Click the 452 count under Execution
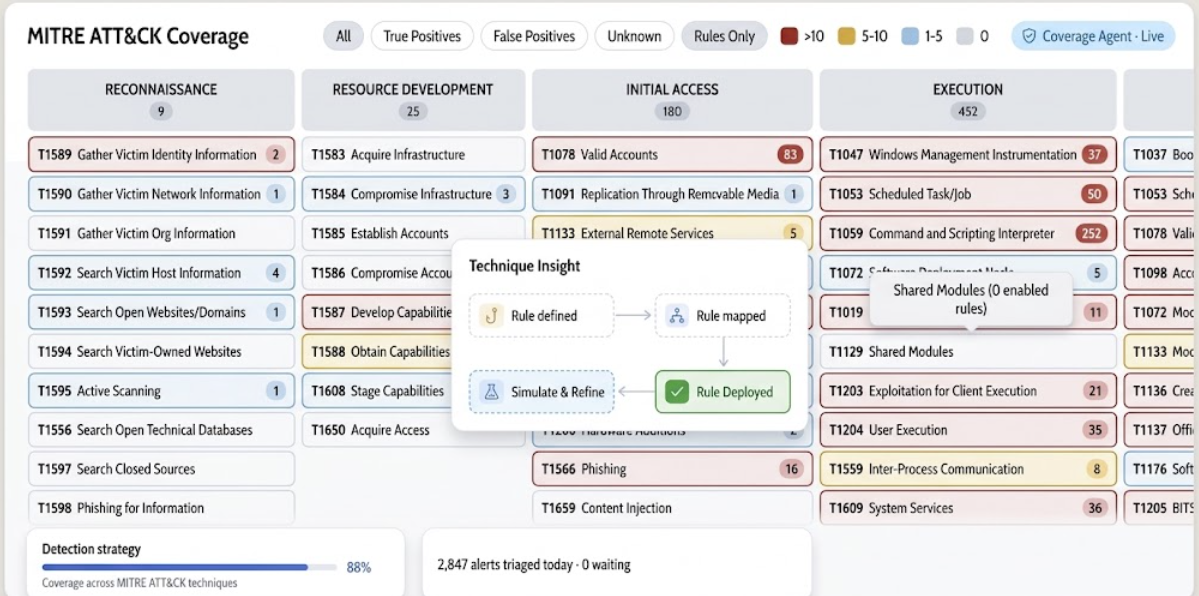This screenshot has width=1199, height=596. point(967,112)
